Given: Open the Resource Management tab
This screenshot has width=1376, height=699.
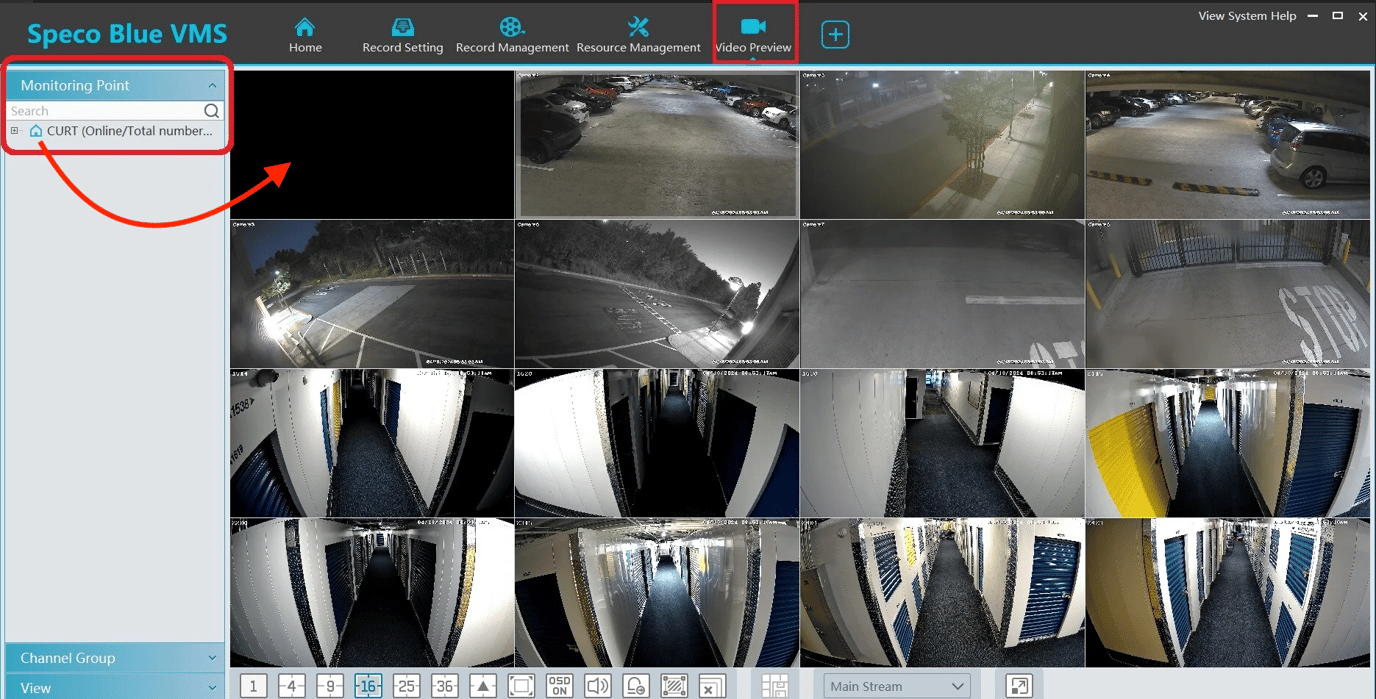Looking at the screenshot, I should tap(638, 33).
